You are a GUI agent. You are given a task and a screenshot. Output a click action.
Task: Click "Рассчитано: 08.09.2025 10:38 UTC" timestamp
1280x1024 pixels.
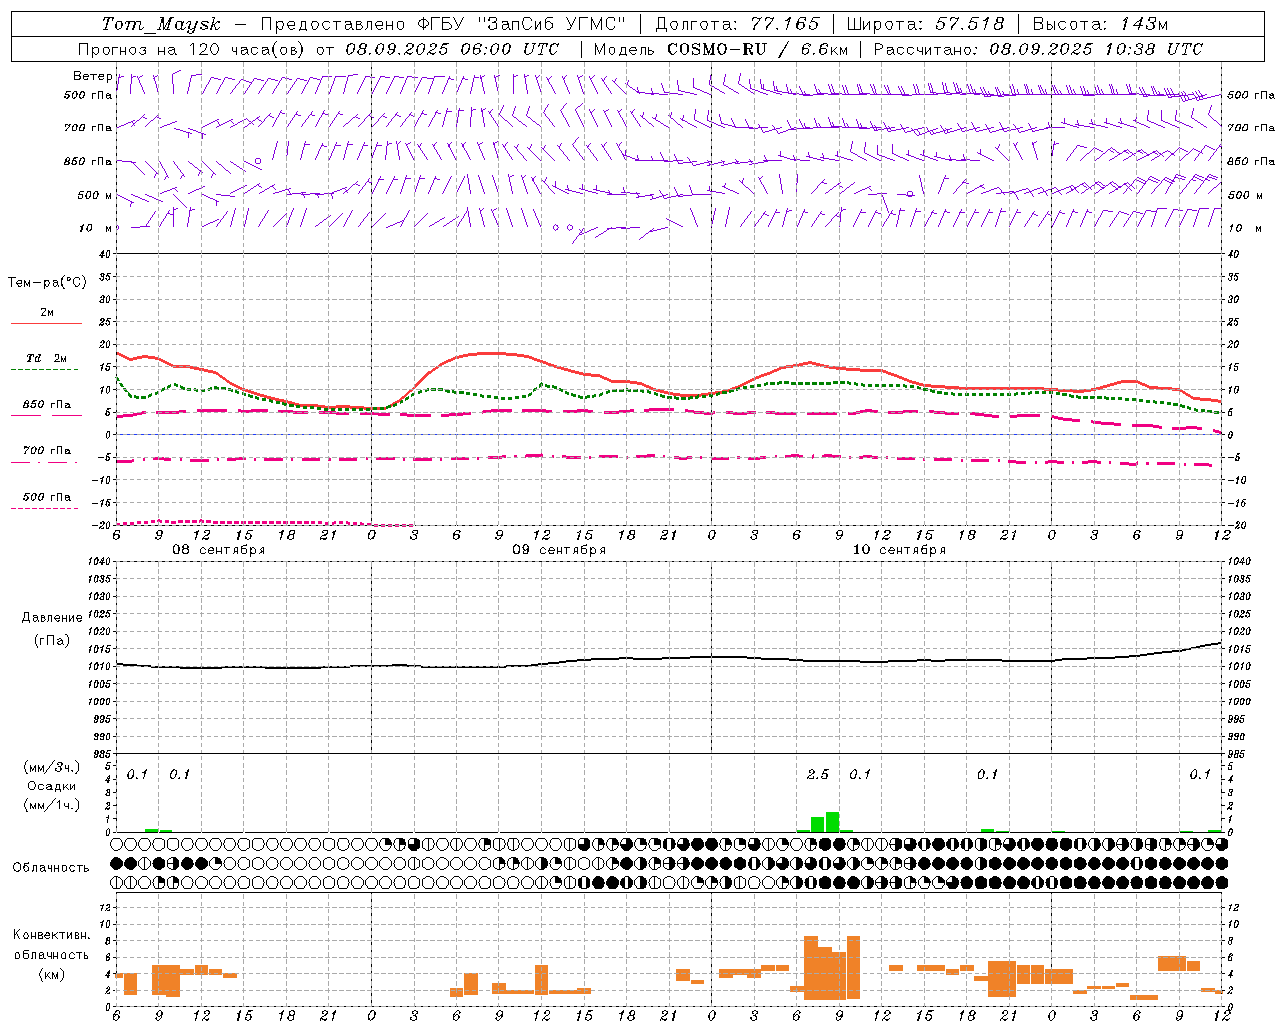(1038, 49)
